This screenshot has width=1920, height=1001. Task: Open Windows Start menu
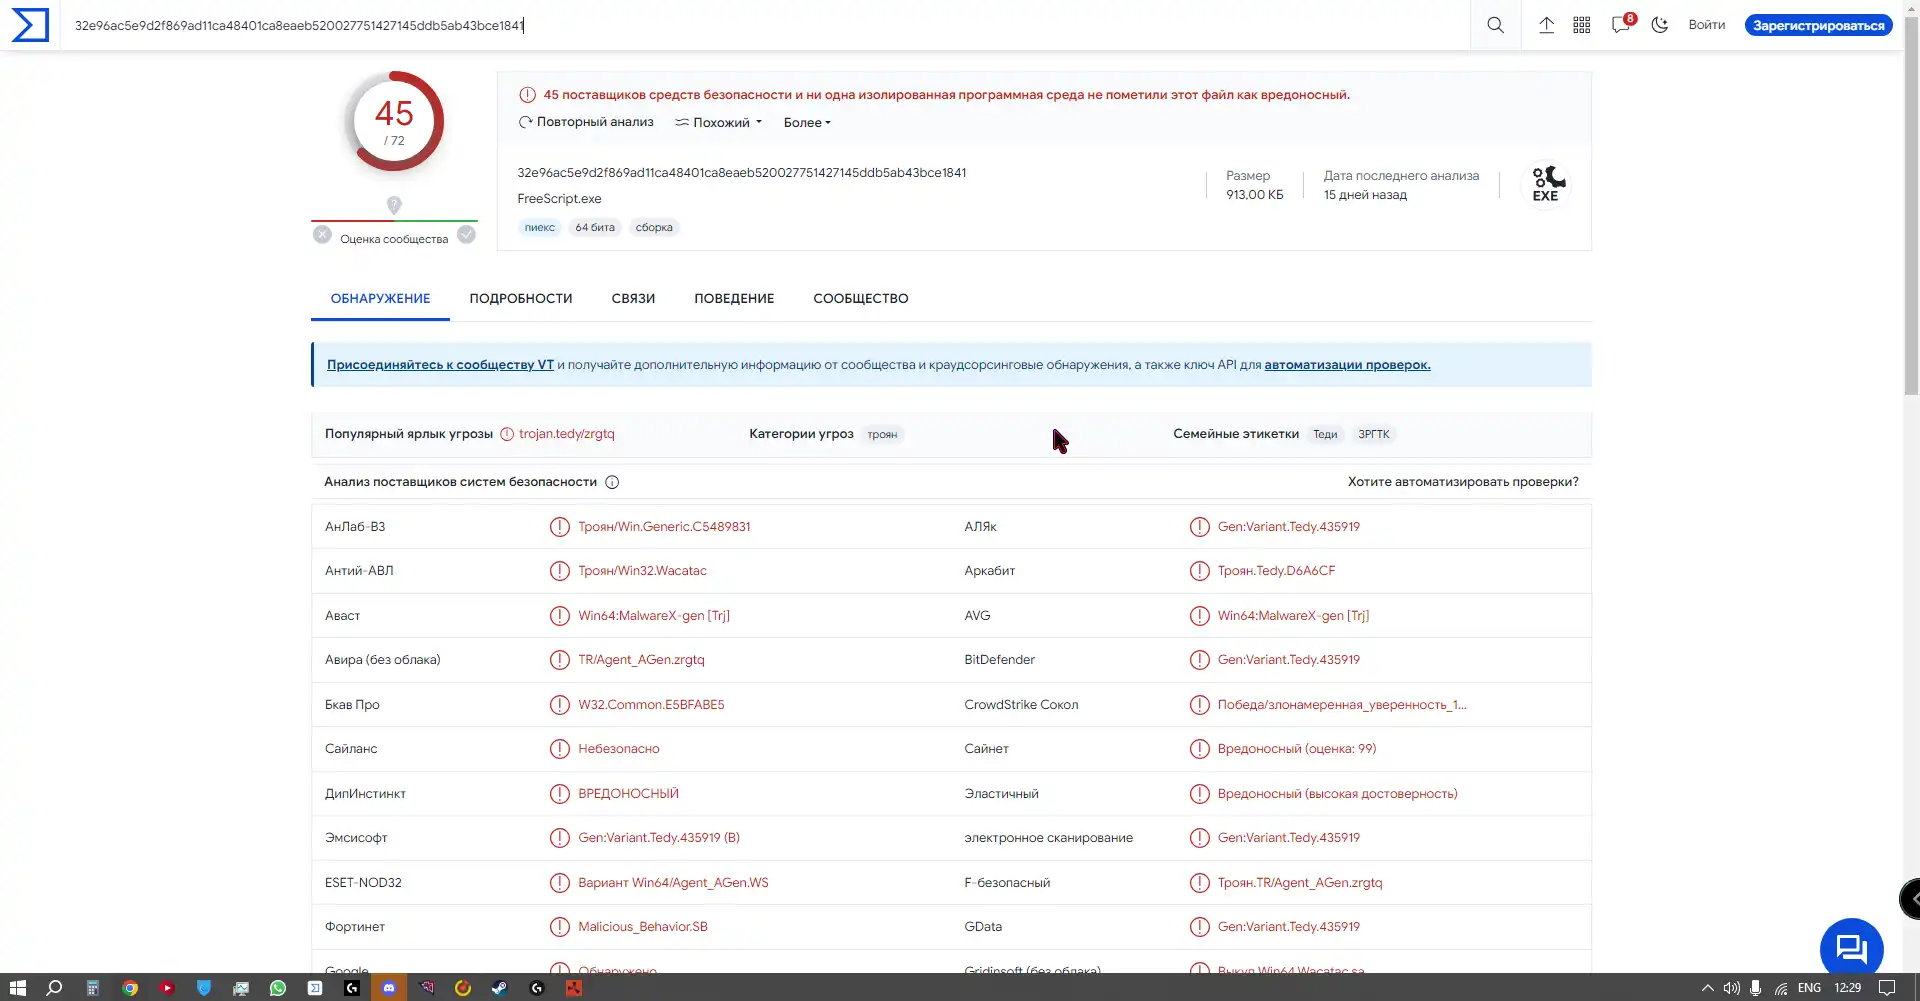[x=17, y=988]
